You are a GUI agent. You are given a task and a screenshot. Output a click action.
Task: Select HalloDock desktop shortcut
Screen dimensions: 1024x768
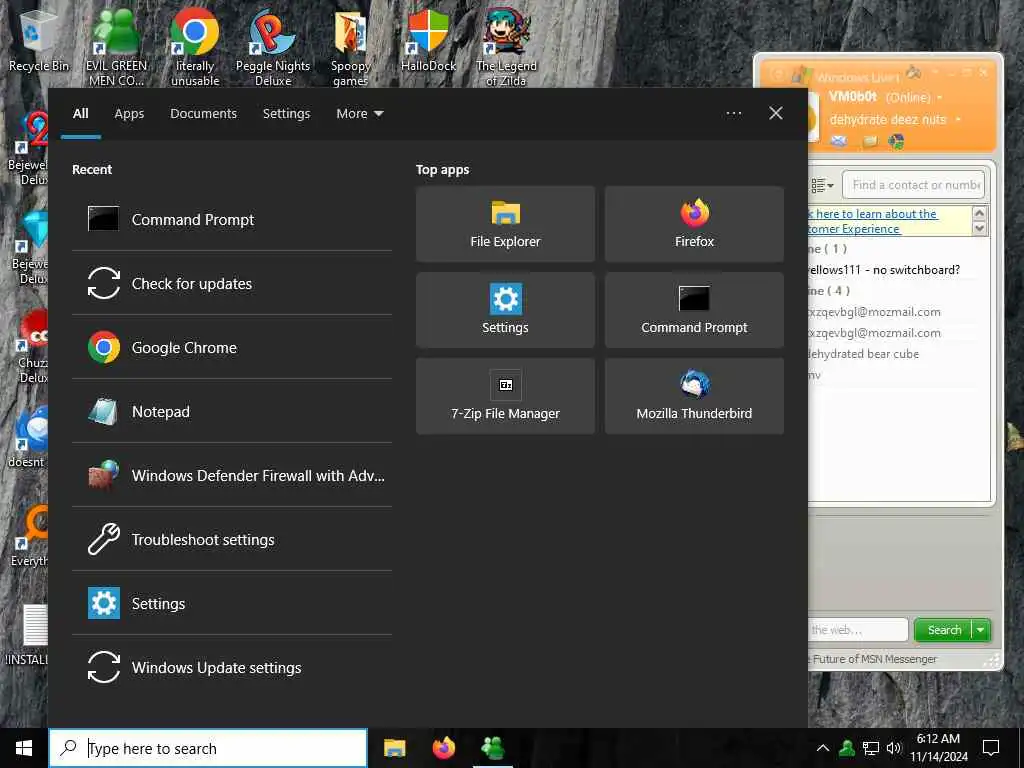(x=428, y=40)
